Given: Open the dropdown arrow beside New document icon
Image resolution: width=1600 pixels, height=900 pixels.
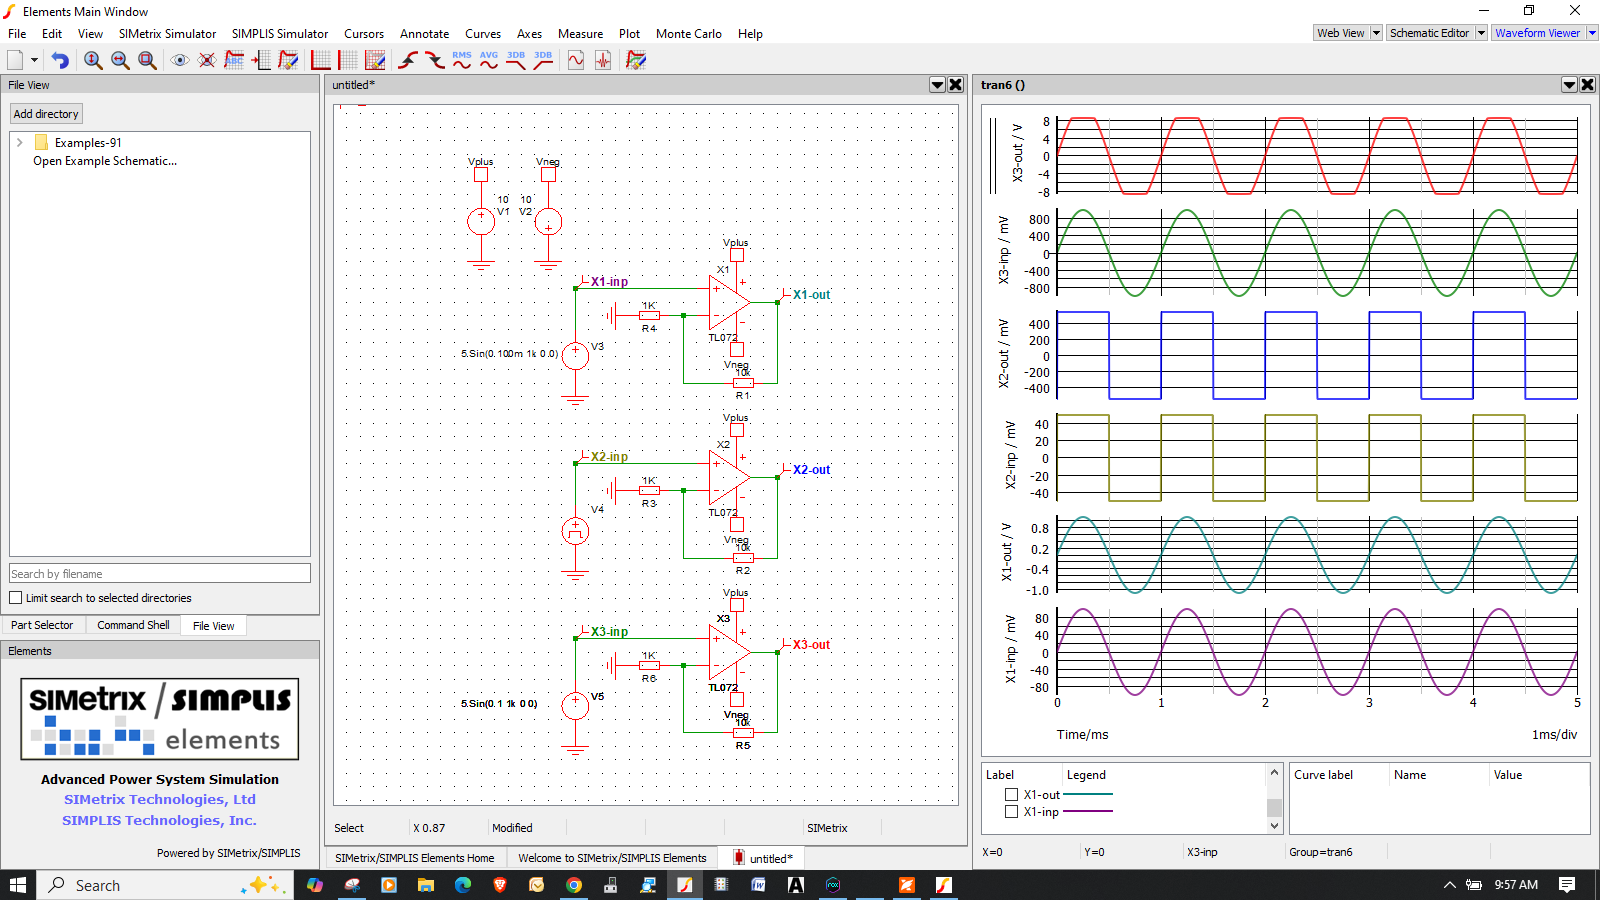Looking at the screenshot, I should [x=34, y=60].
